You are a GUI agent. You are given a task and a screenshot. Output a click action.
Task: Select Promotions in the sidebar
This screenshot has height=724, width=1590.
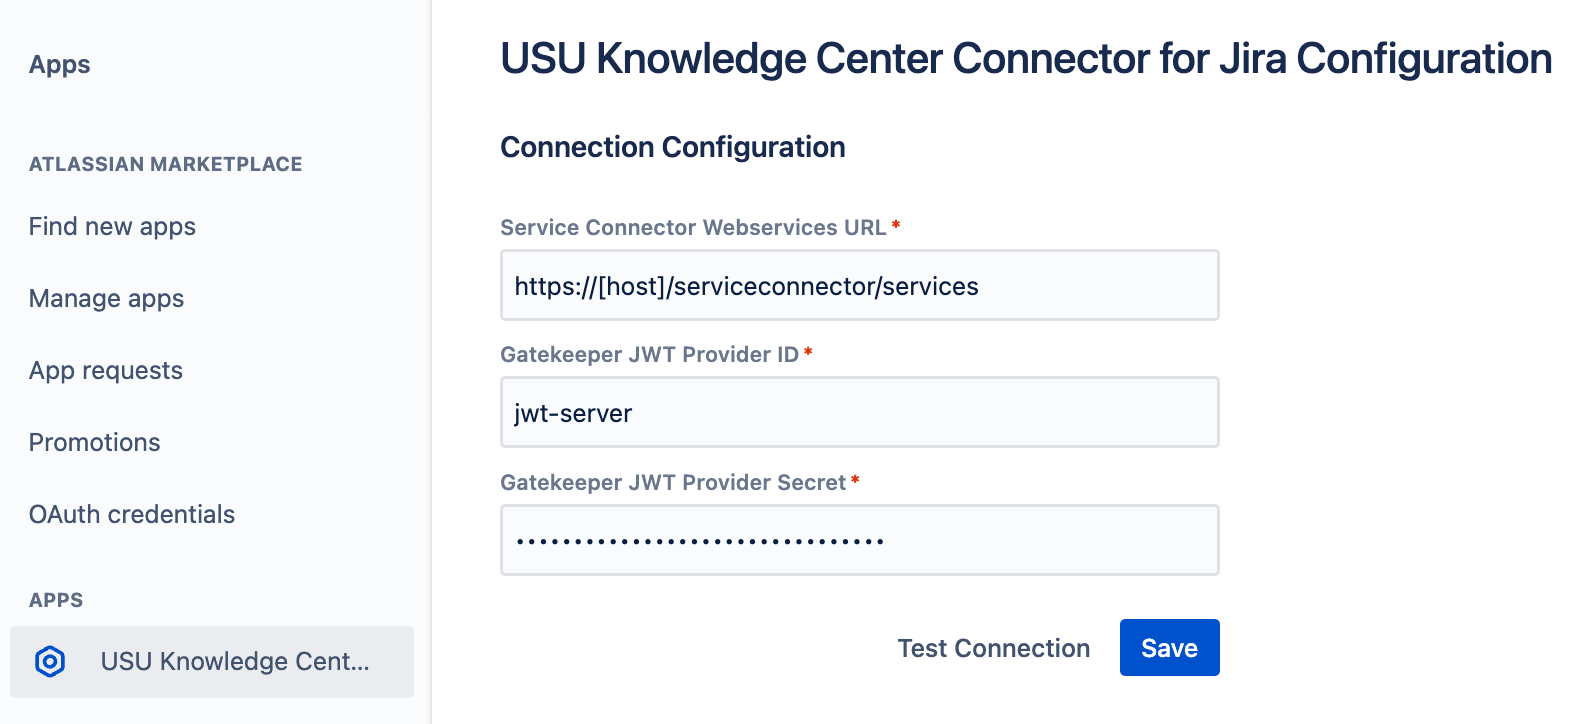click(x=95, y=442)
